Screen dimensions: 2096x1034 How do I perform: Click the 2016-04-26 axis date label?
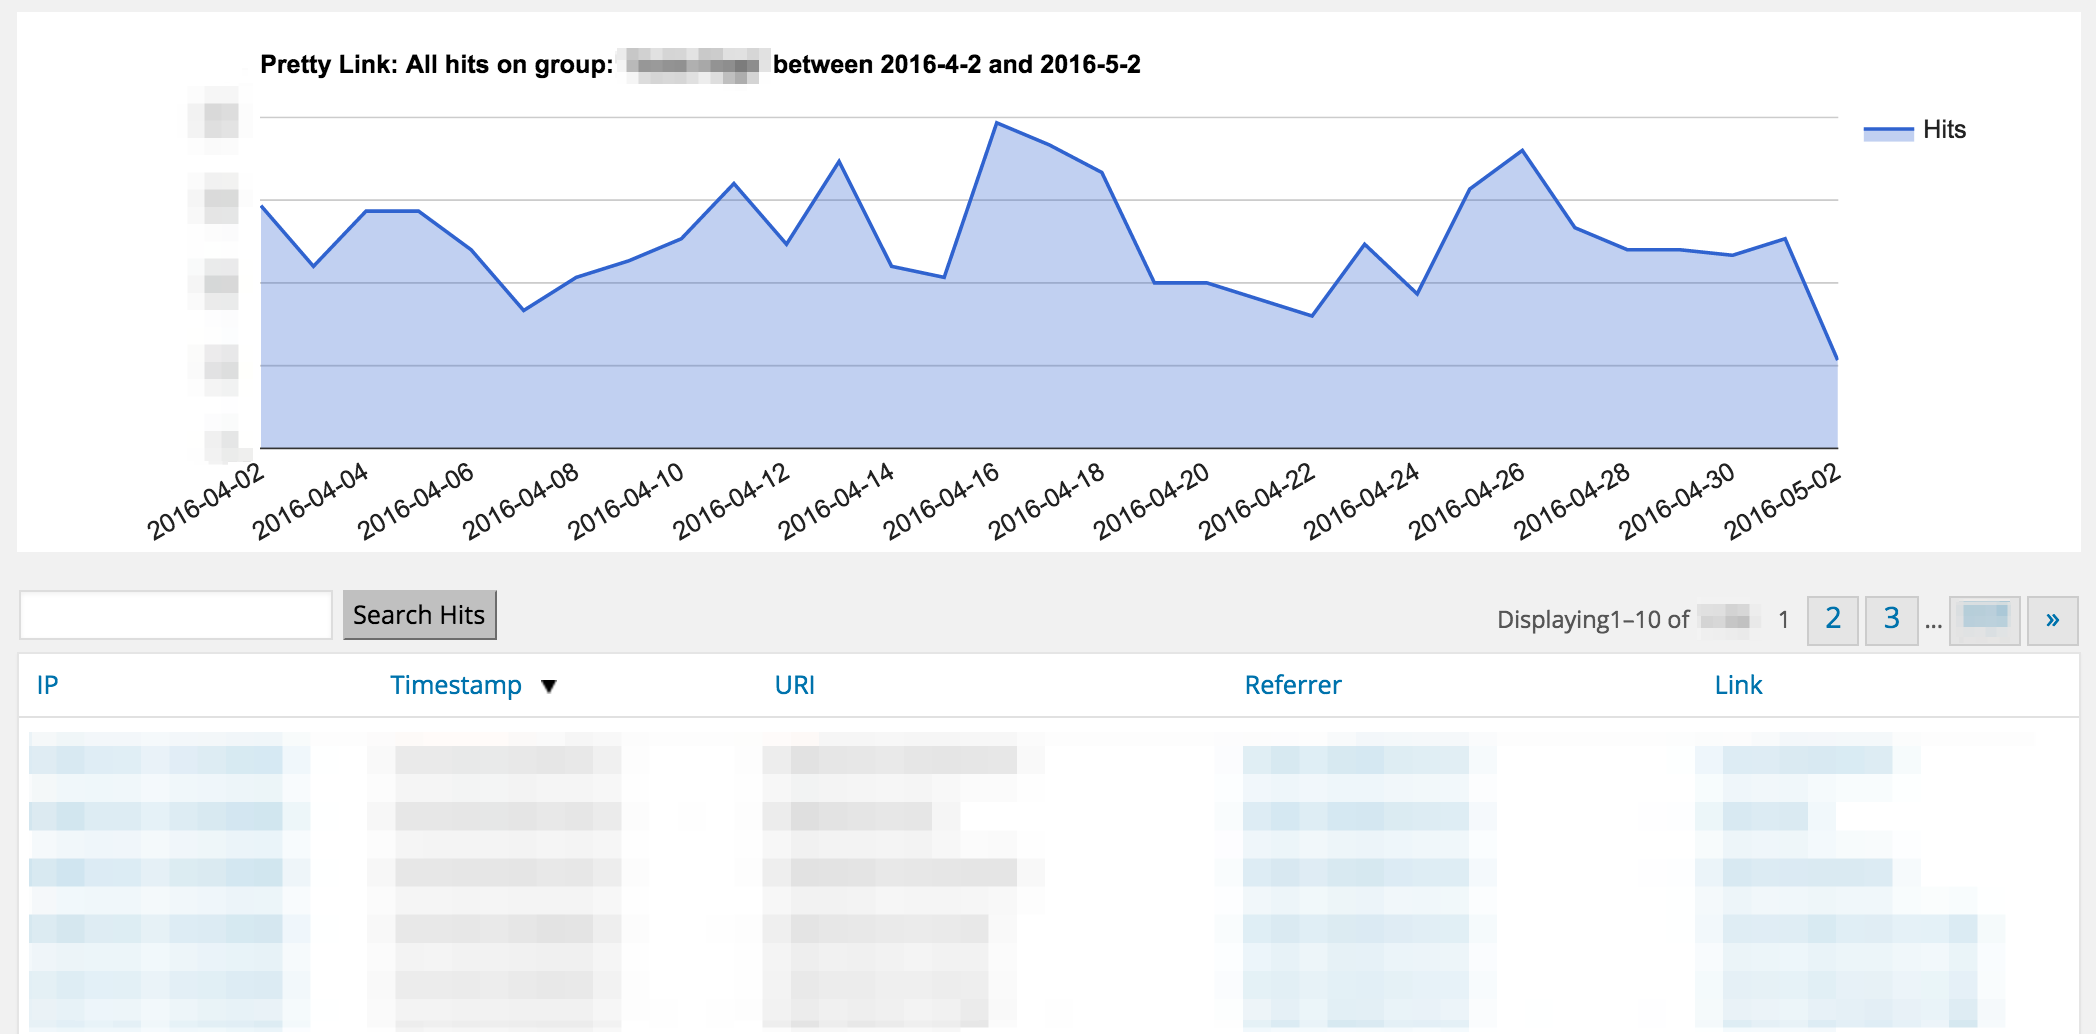coord(1468,502)
